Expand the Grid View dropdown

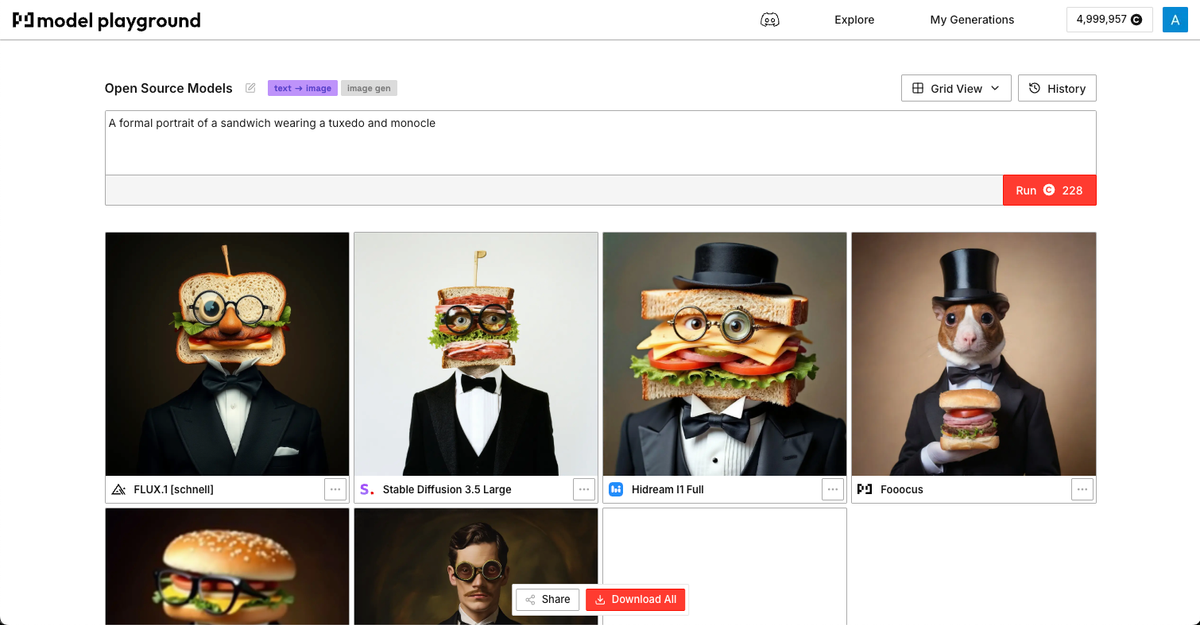[956, 88]
